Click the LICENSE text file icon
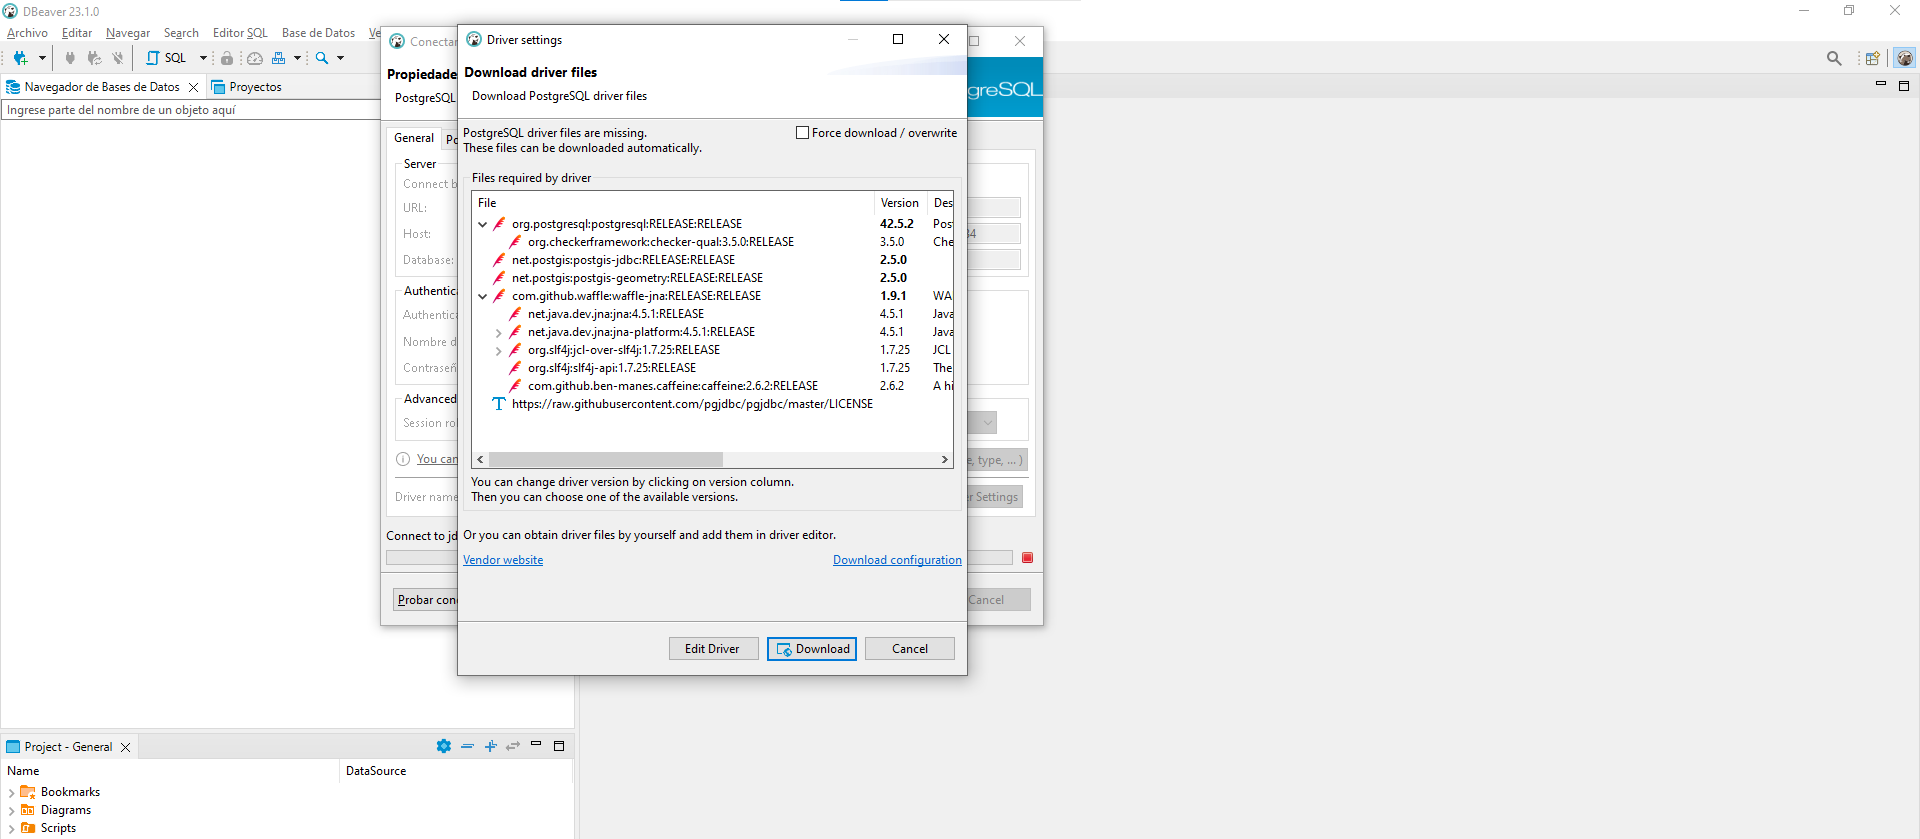Image resolution: width=1920 pixels, height=839 pixels. (498, 404)
